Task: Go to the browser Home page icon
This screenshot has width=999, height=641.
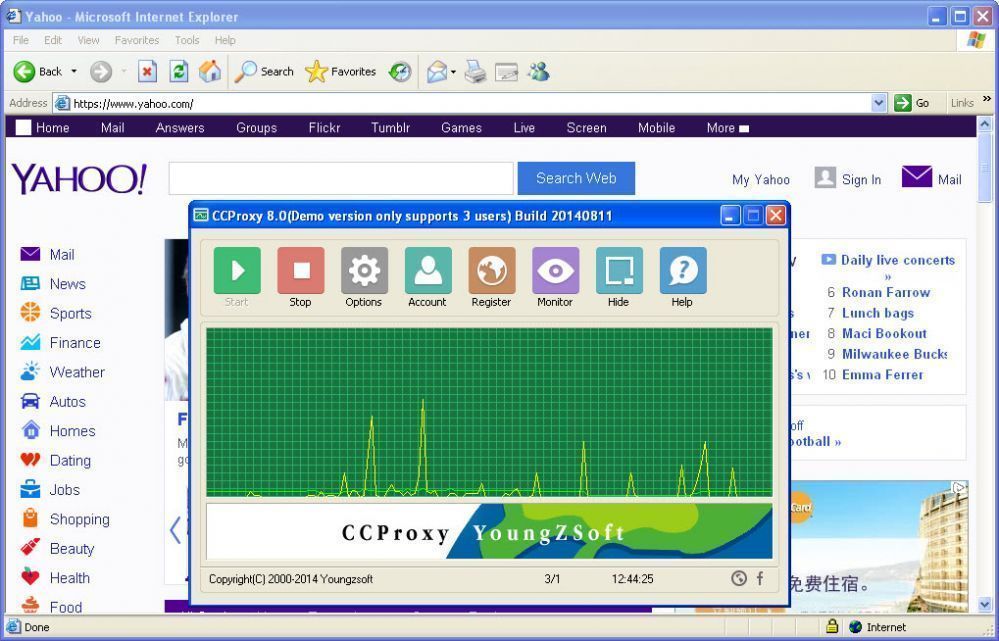Action: click(x=210, y=71)
